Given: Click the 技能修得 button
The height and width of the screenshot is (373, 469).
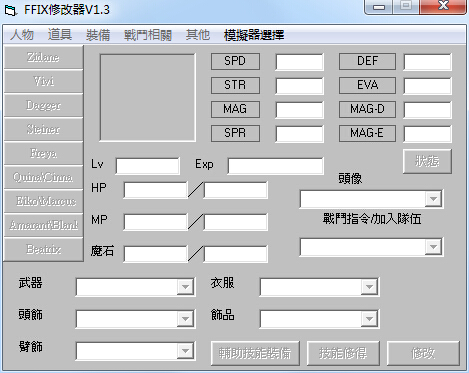Looking at the screenshot, I should coord(343,353).
